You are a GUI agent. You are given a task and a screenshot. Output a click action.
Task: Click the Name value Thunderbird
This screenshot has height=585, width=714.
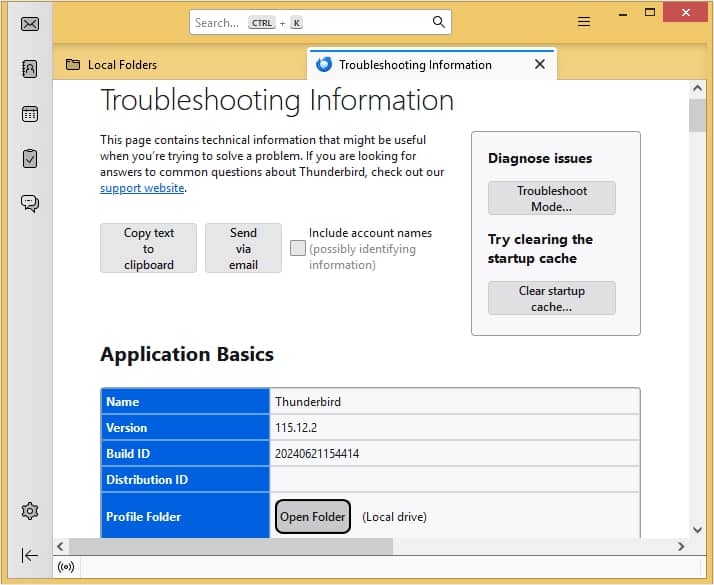pos(308,402)
